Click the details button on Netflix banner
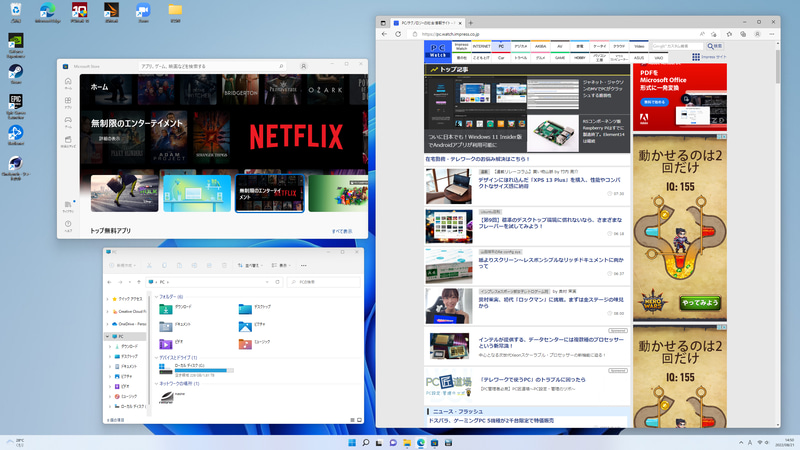Screen dimensions: 800x450 (x=109, y=138)
